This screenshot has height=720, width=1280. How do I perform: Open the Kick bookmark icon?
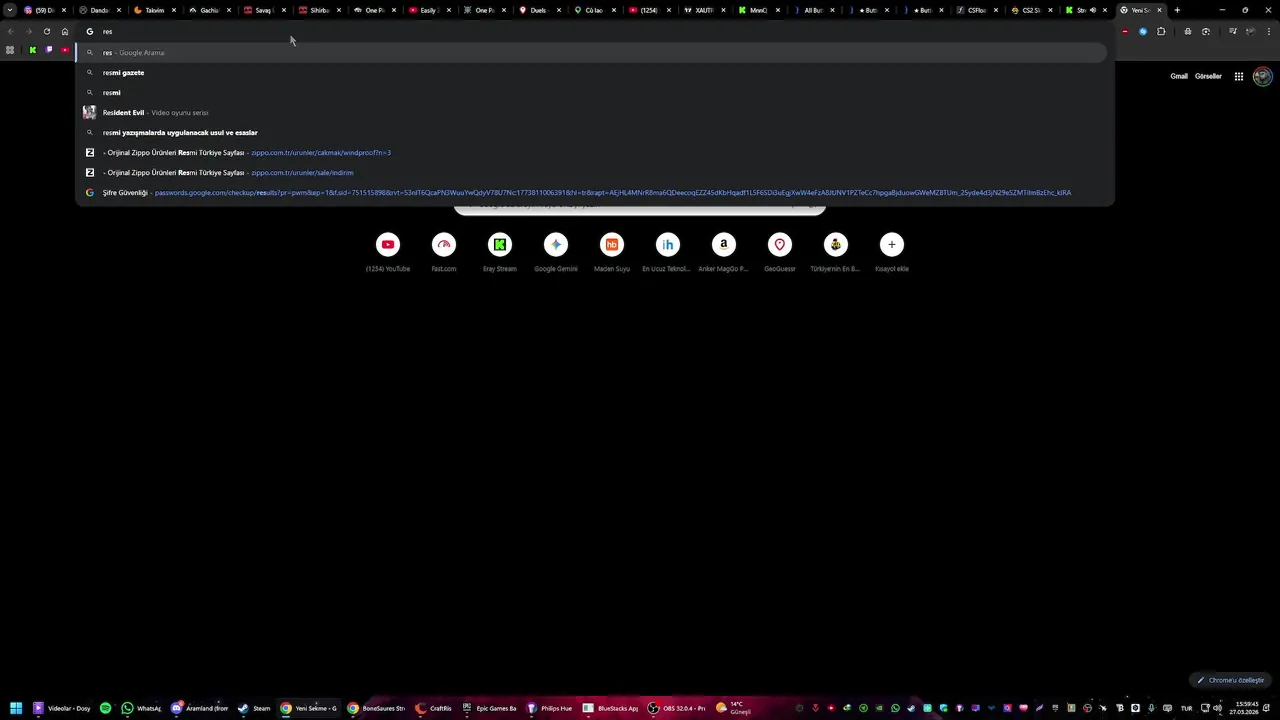click(33, 50)
